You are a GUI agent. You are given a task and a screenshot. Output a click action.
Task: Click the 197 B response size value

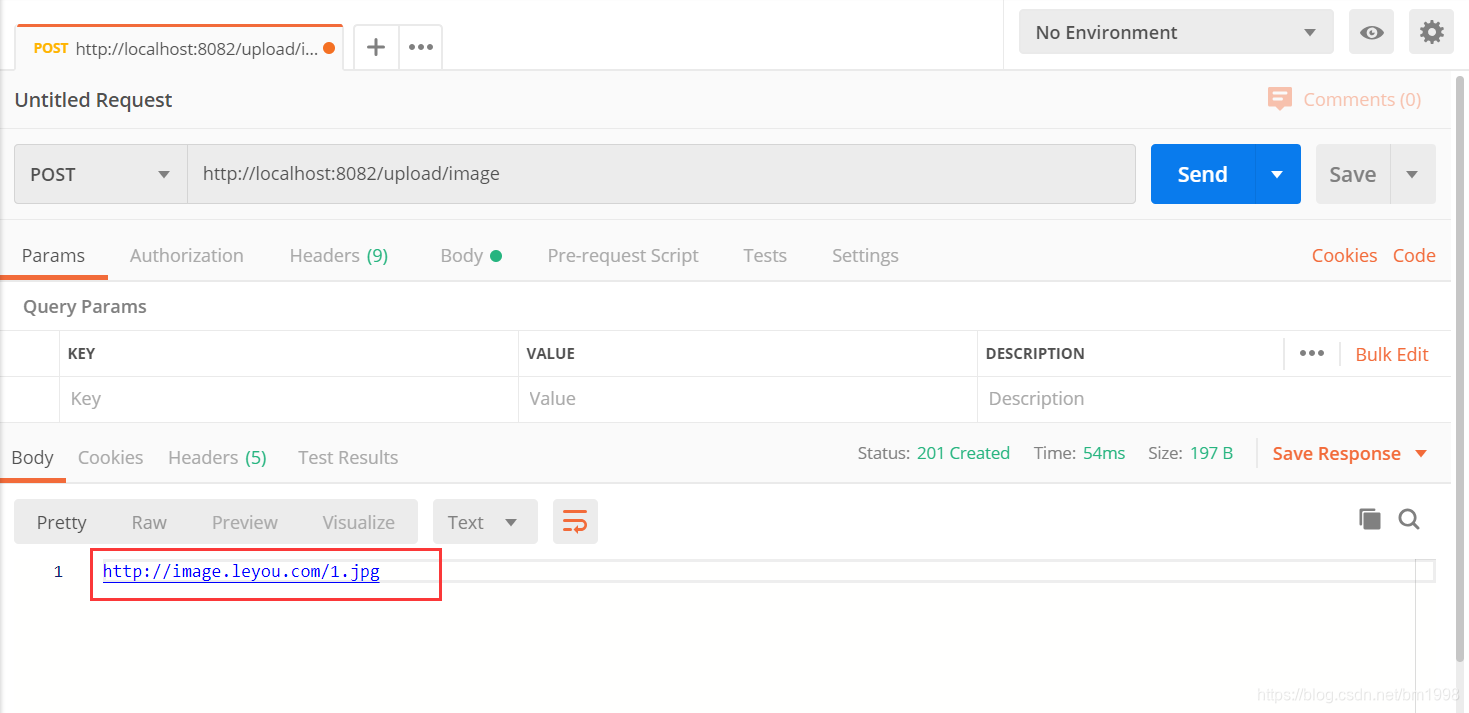pos(1211,453)
